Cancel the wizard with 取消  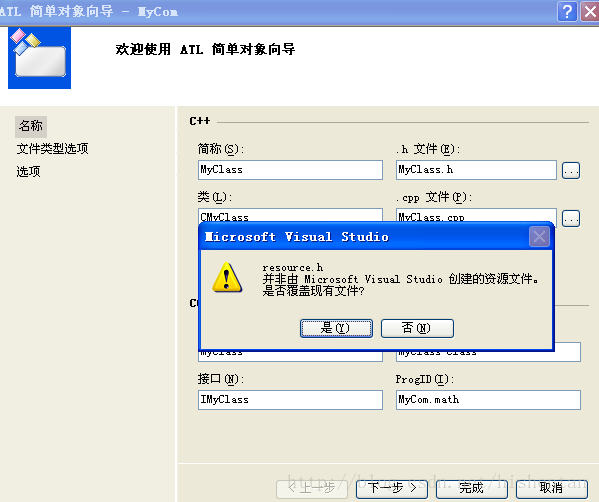[x=552, y=488]
